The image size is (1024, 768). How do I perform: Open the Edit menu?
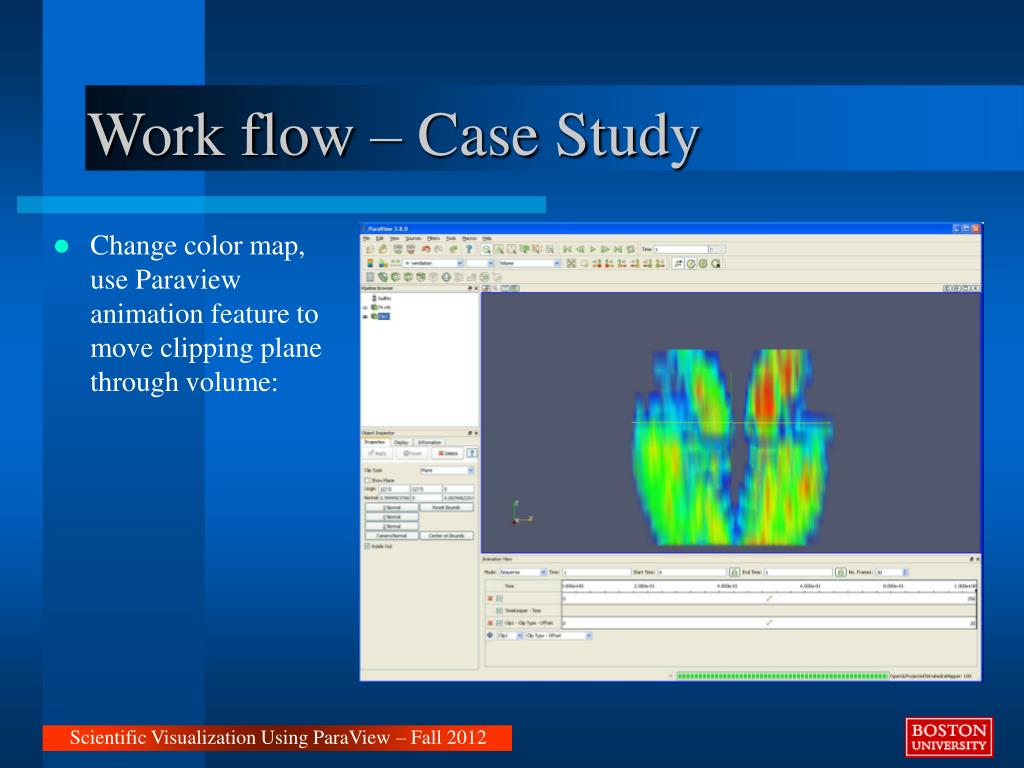click(x=379, y=238)
